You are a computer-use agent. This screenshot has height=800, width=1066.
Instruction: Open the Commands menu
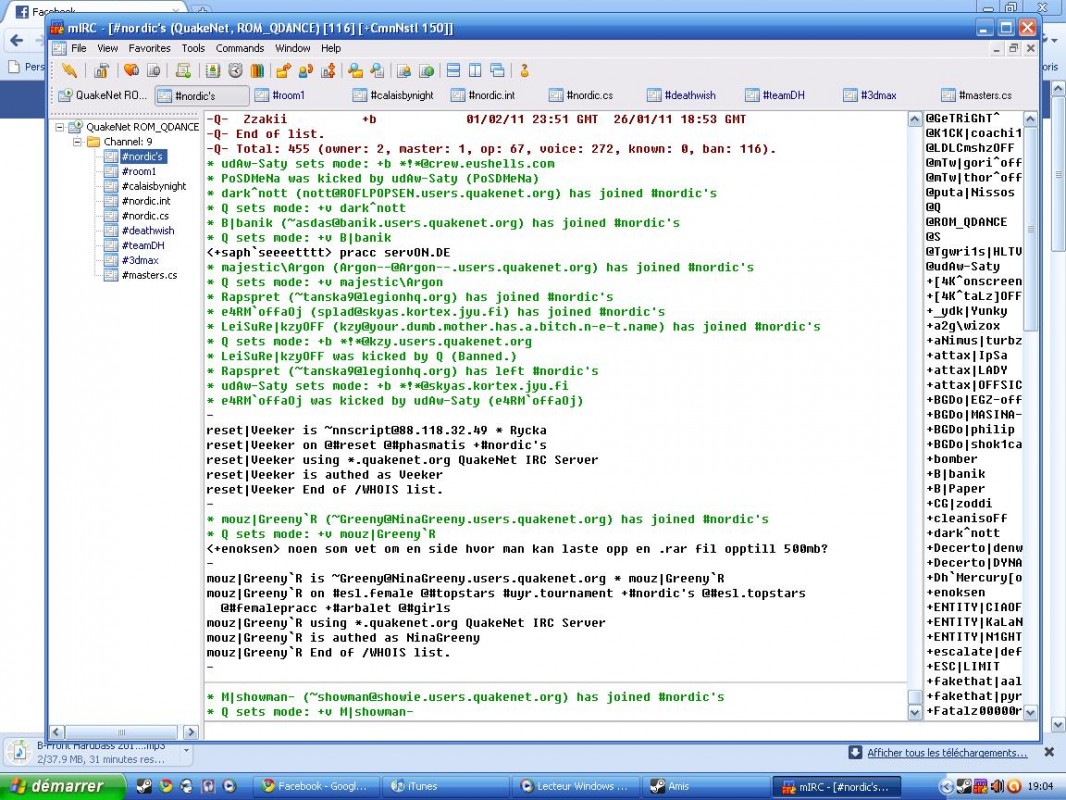pyautogui.click(x=239, y=47)
